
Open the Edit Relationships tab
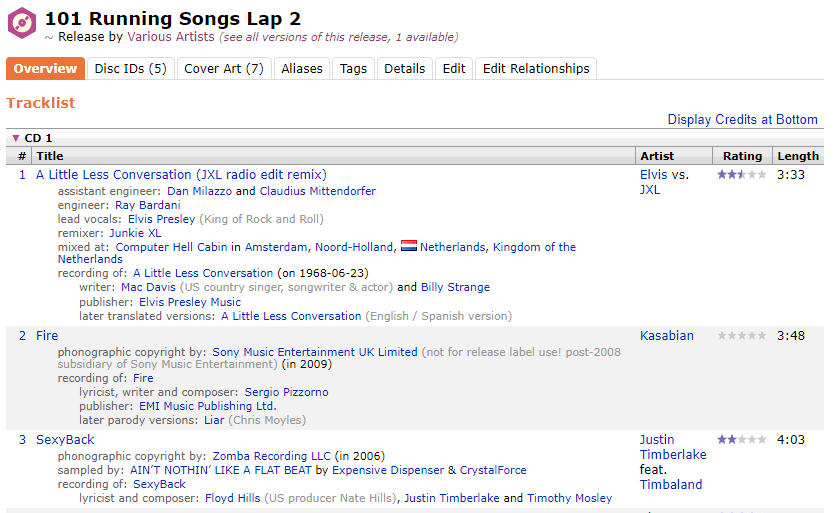point(536,68)
